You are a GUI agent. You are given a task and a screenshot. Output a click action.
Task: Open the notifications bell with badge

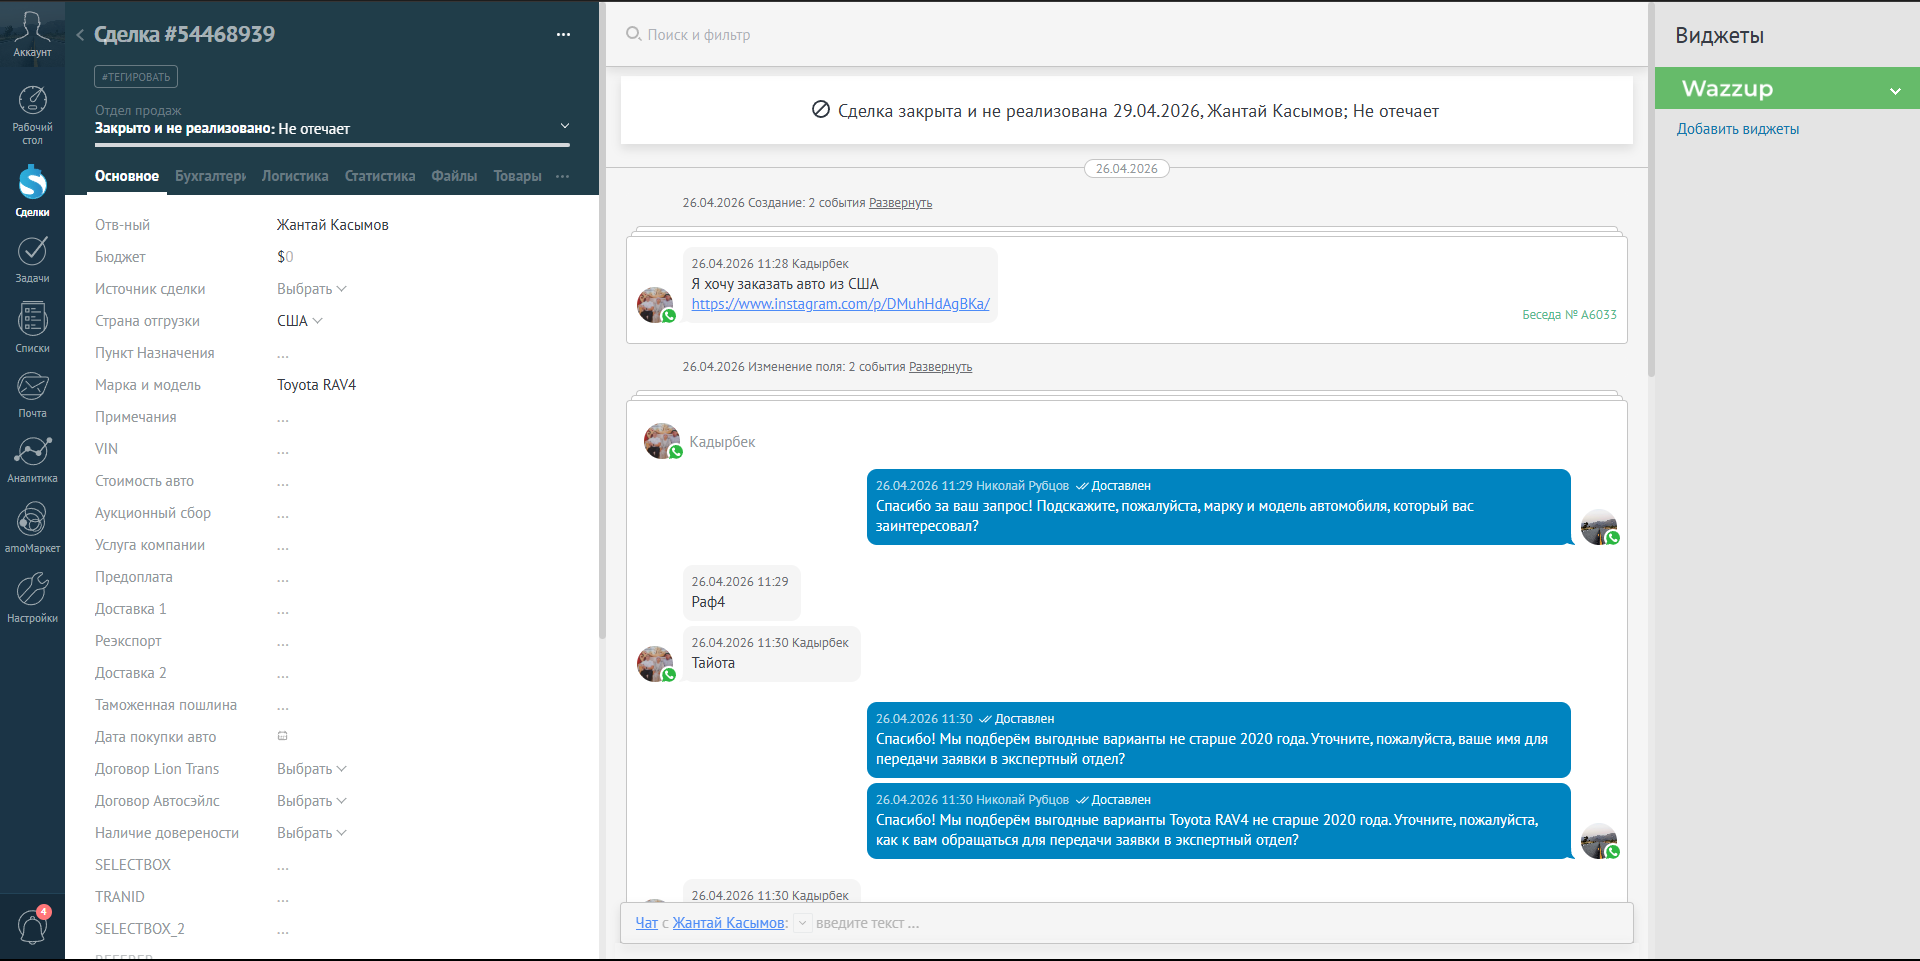[x=33, y=926]
